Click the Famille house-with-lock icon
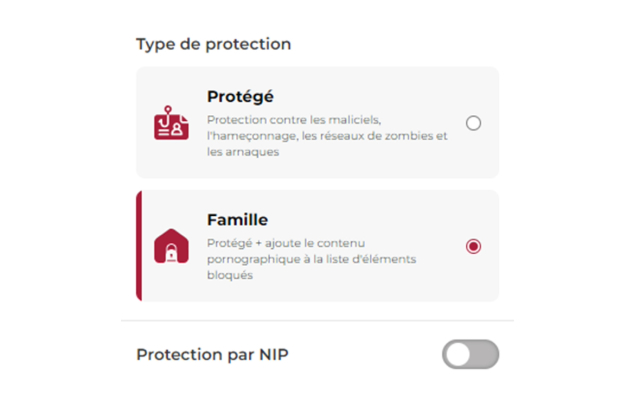Image resolution: width=640 pixels, height=400 pixels. click(x=171, y=246)
